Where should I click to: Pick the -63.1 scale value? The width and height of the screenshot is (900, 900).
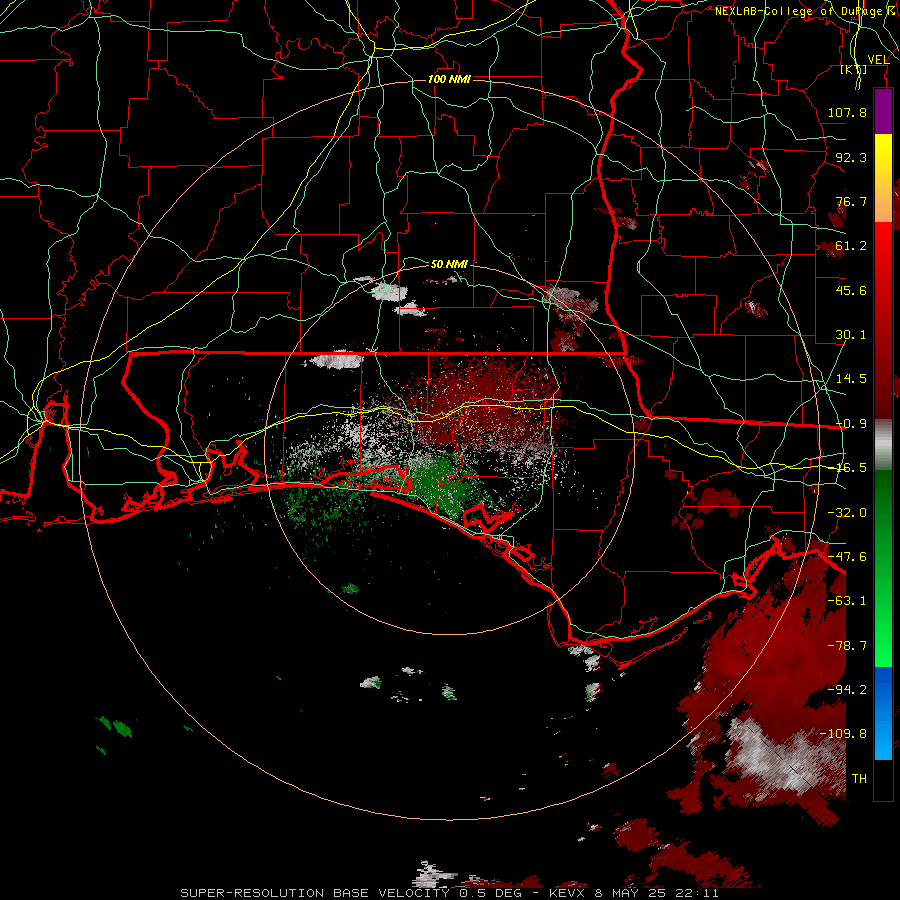tap(847, 601)
